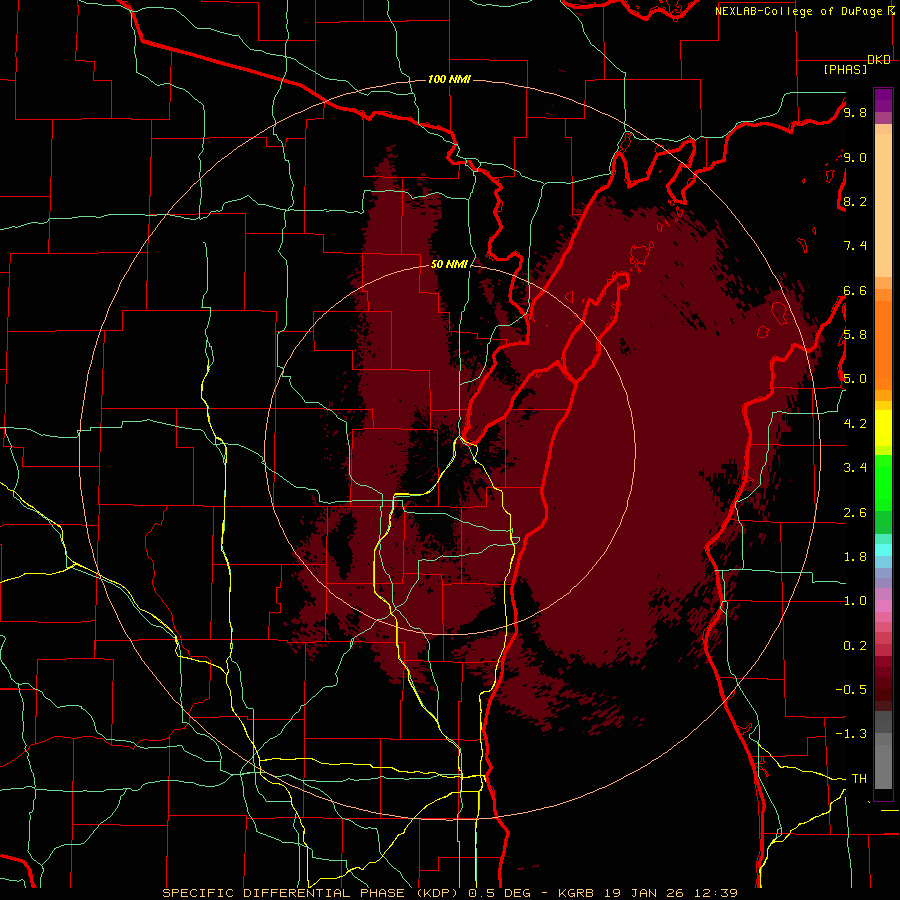Click the dark orange segment of the color bar
900x900 pixels.
tap(883, 346)
